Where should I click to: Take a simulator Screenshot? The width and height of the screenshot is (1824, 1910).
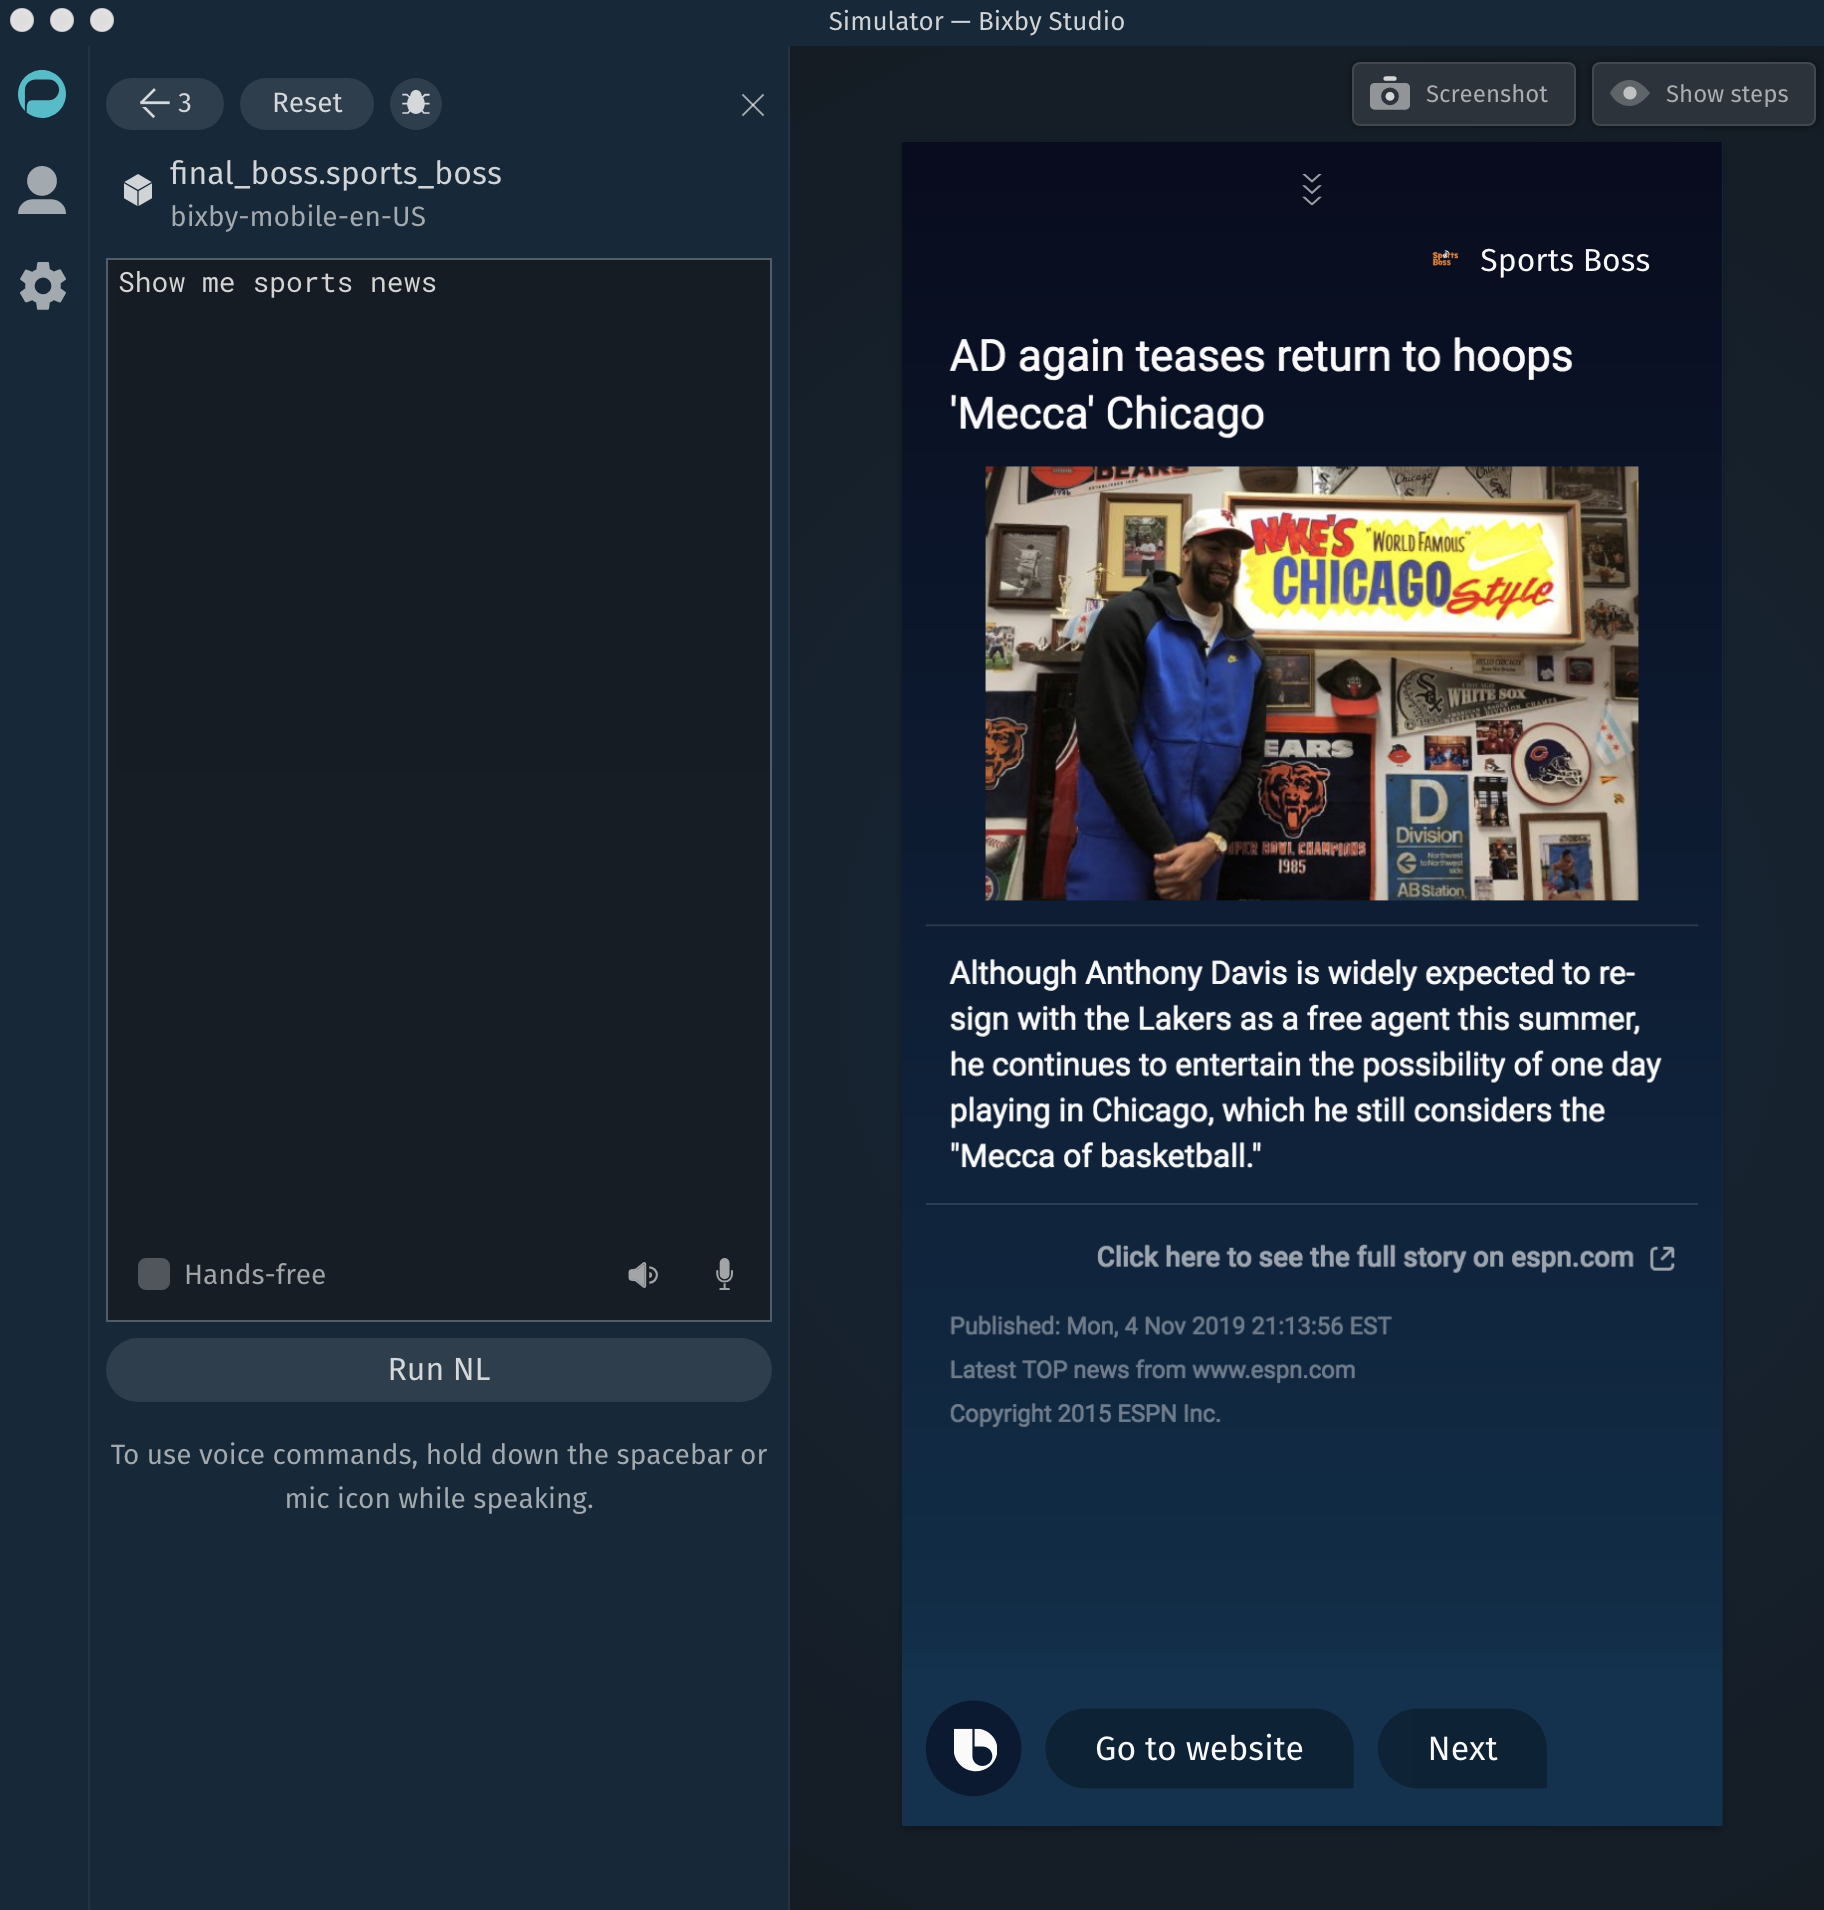point(1463,94)
